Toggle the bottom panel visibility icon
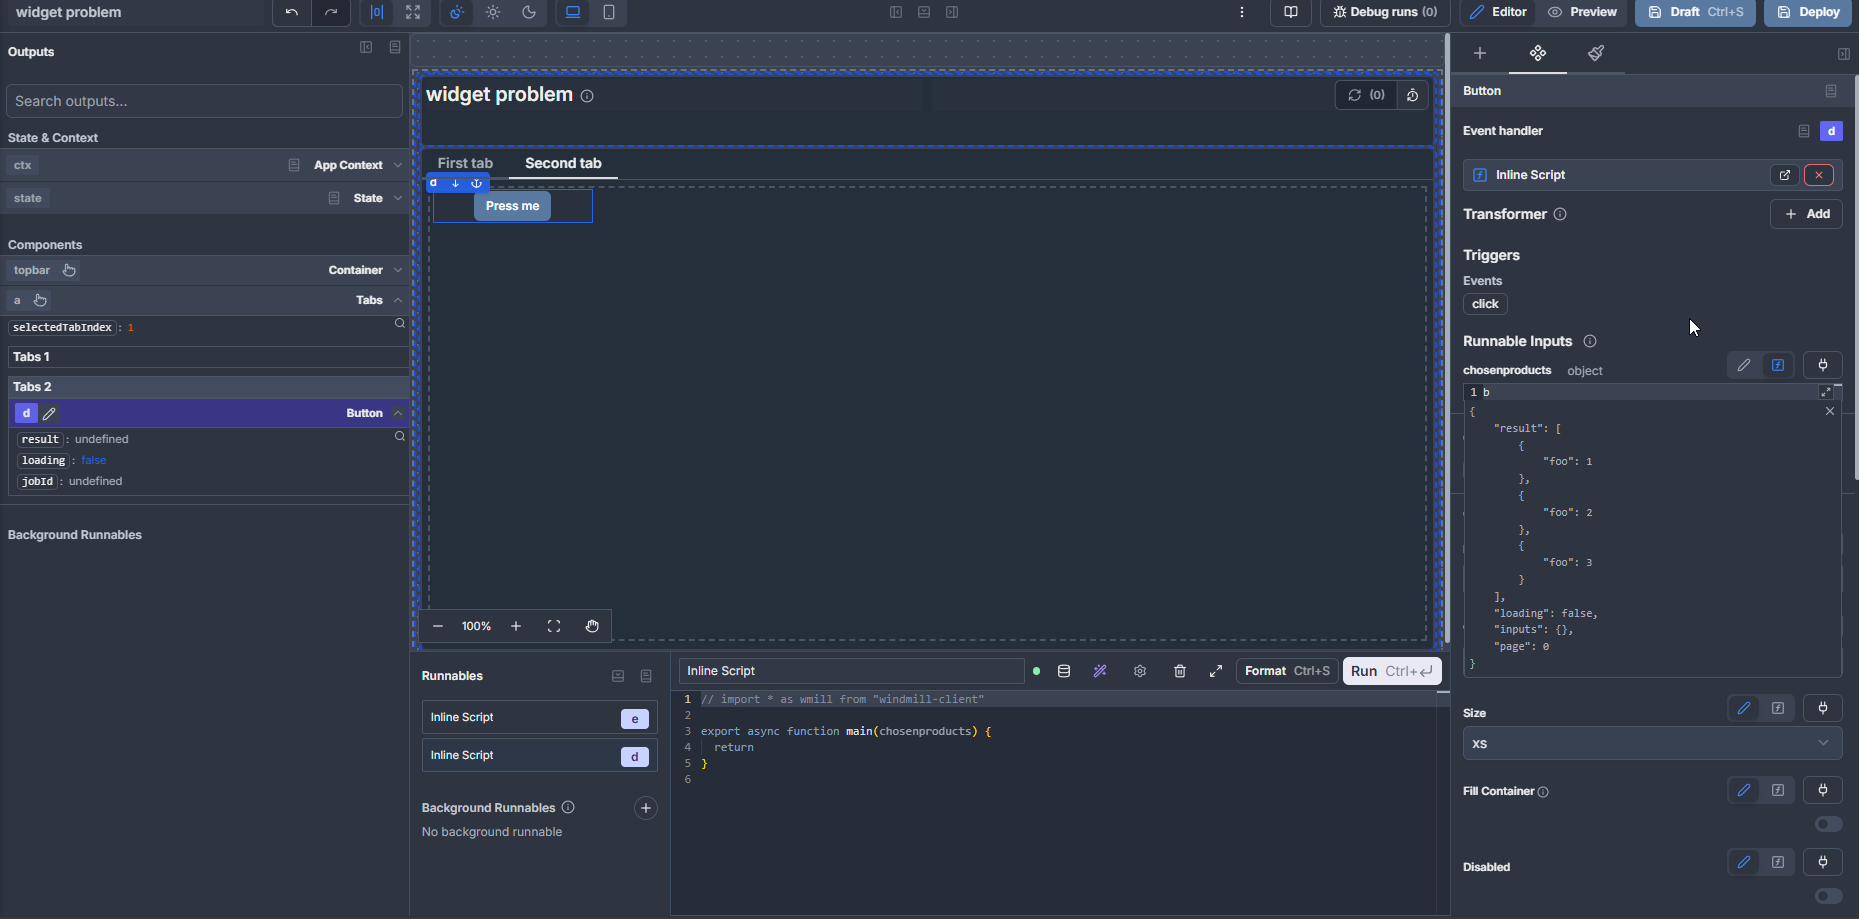 924,12
